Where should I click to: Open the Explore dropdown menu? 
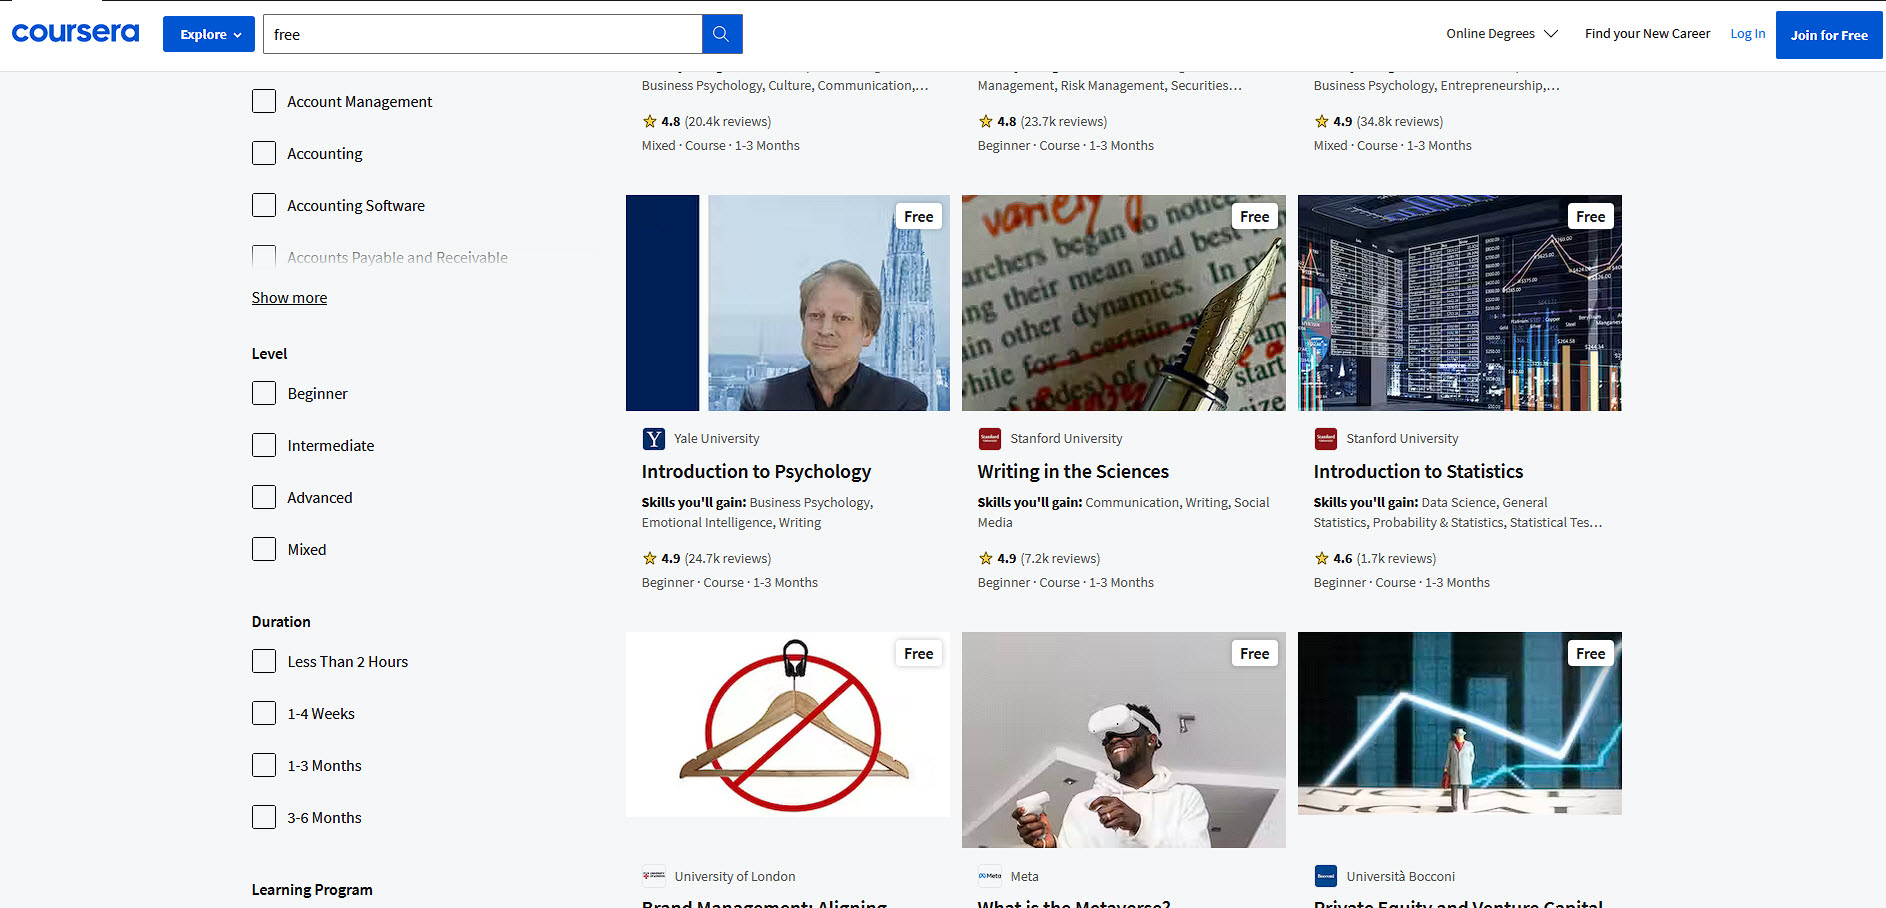click(x=209, y=34)
